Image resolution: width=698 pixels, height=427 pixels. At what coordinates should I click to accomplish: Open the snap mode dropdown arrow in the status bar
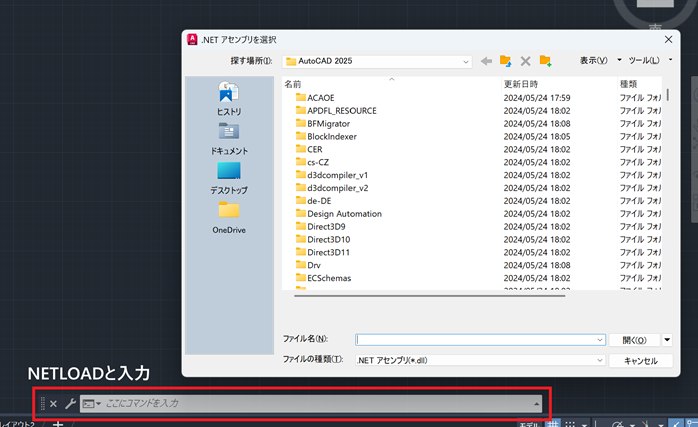[584, 424]
